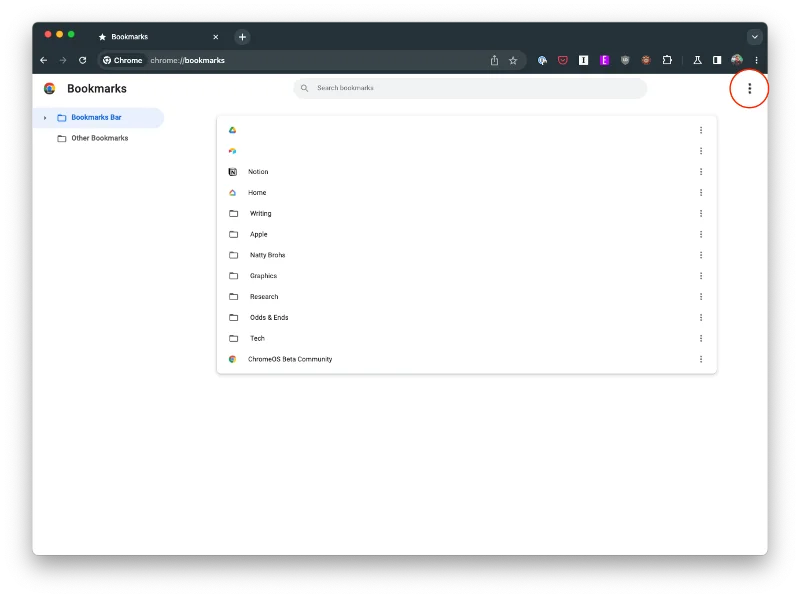Open more actions for the Writing folder
This screenshot has height=598, width=800.
[x=701, y=213]
